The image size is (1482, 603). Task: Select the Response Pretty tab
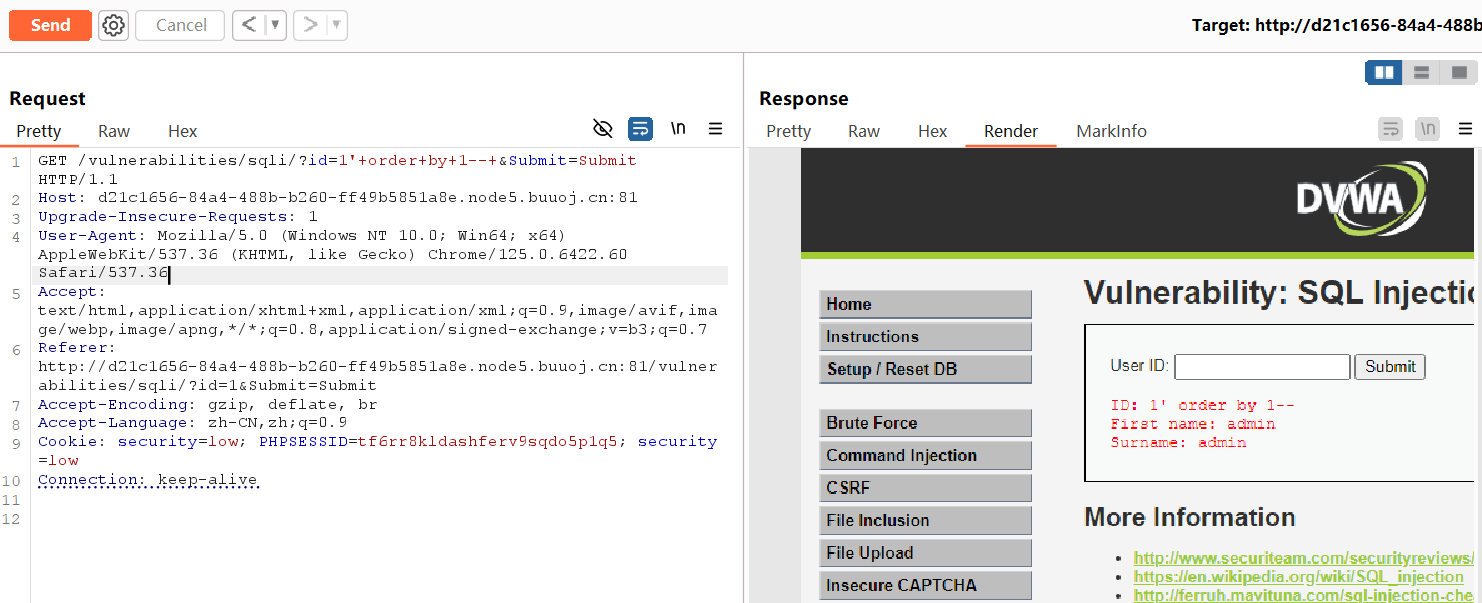789,131
